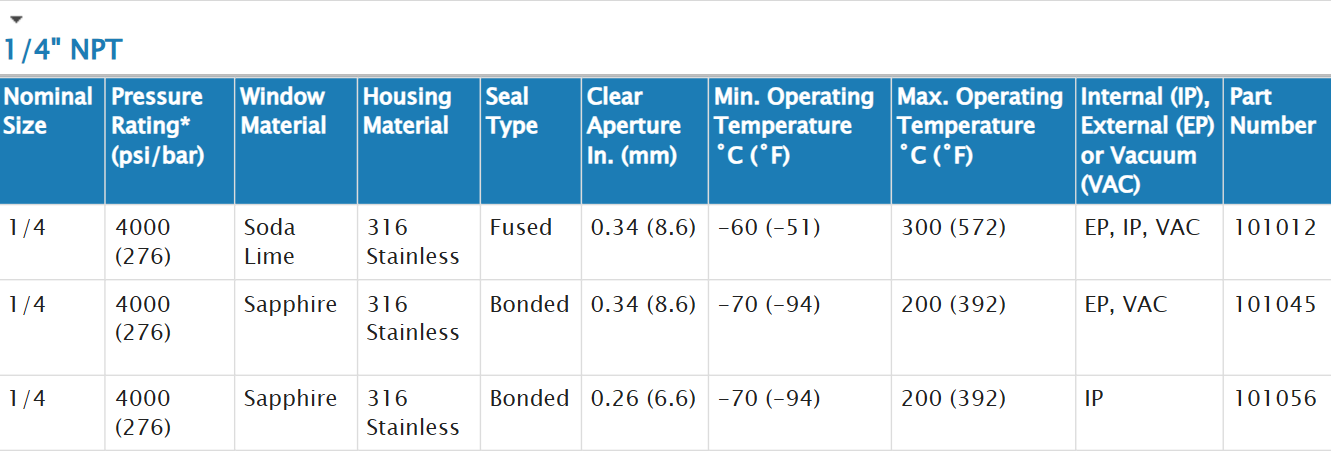This screenshot has width=1331, height=451.
Task: Click the Part Number column header
Action: click(1273, 111)
